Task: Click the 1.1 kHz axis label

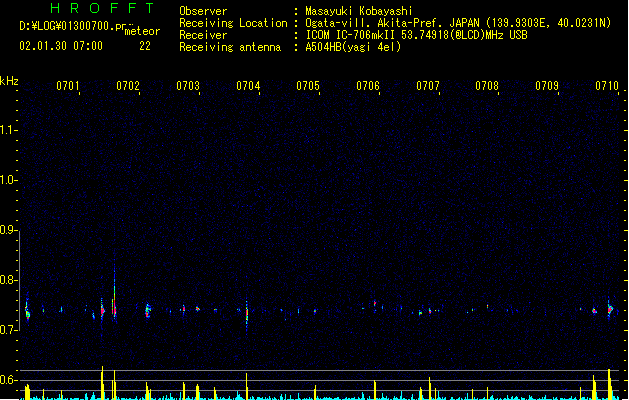Action: 8,130
